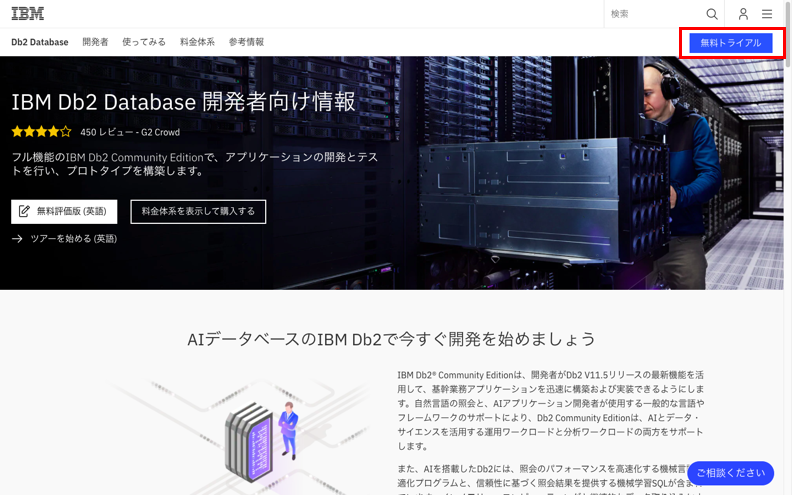Click the search magnifier icon
The width and height of the screenshot is (792, 495).
click(x=712, y=14)
